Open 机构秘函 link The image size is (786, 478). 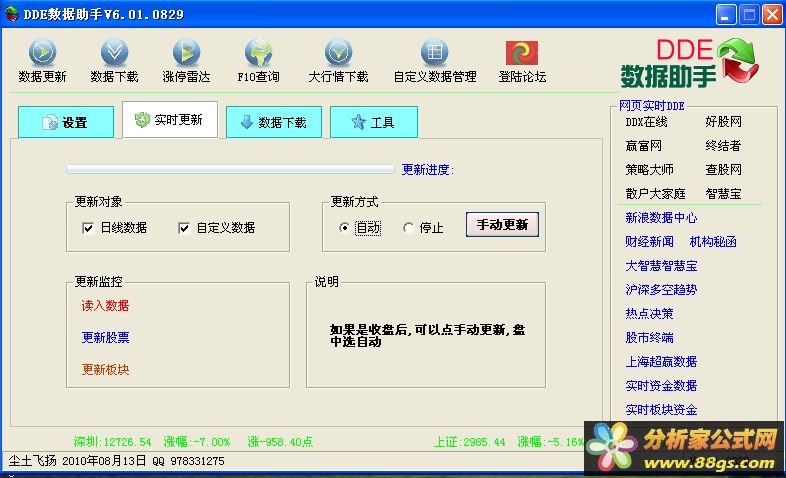coord(713,242)
